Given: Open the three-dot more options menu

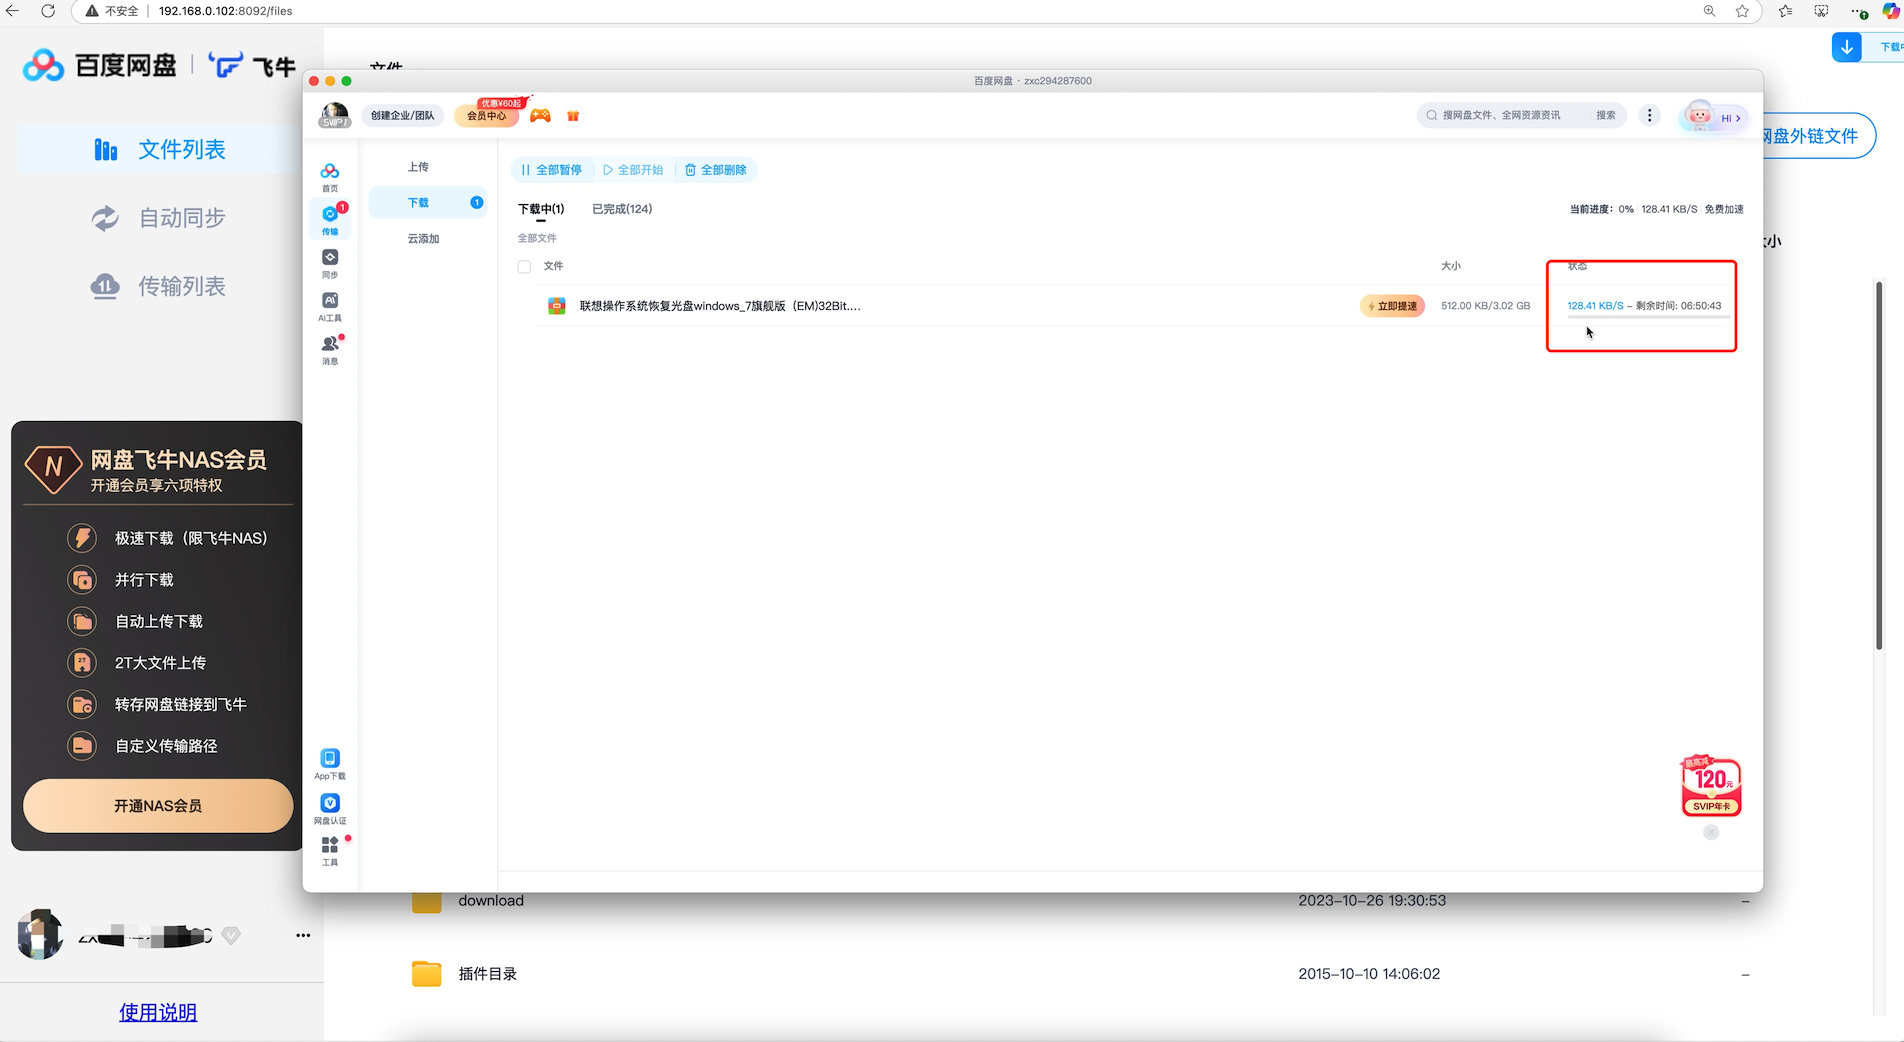Looking at the screenshot, I should (x=1650, y=116).
